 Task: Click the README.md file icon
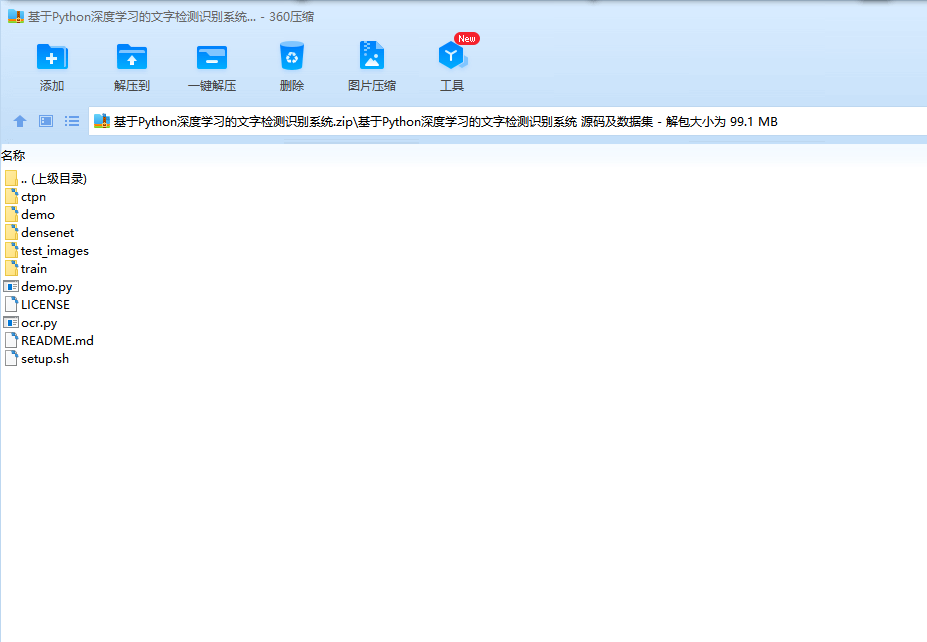tap(11, 341)
